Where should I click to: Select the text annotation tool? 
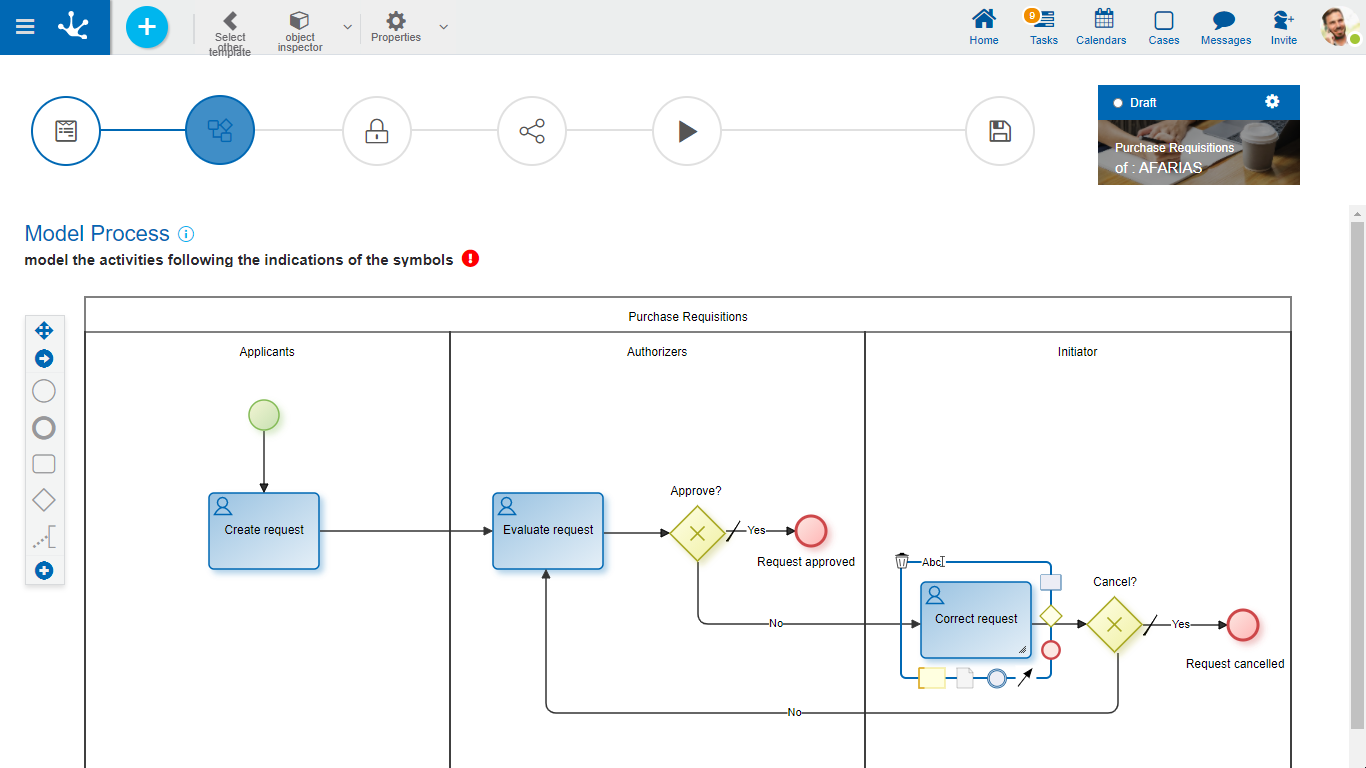(44, 537)
